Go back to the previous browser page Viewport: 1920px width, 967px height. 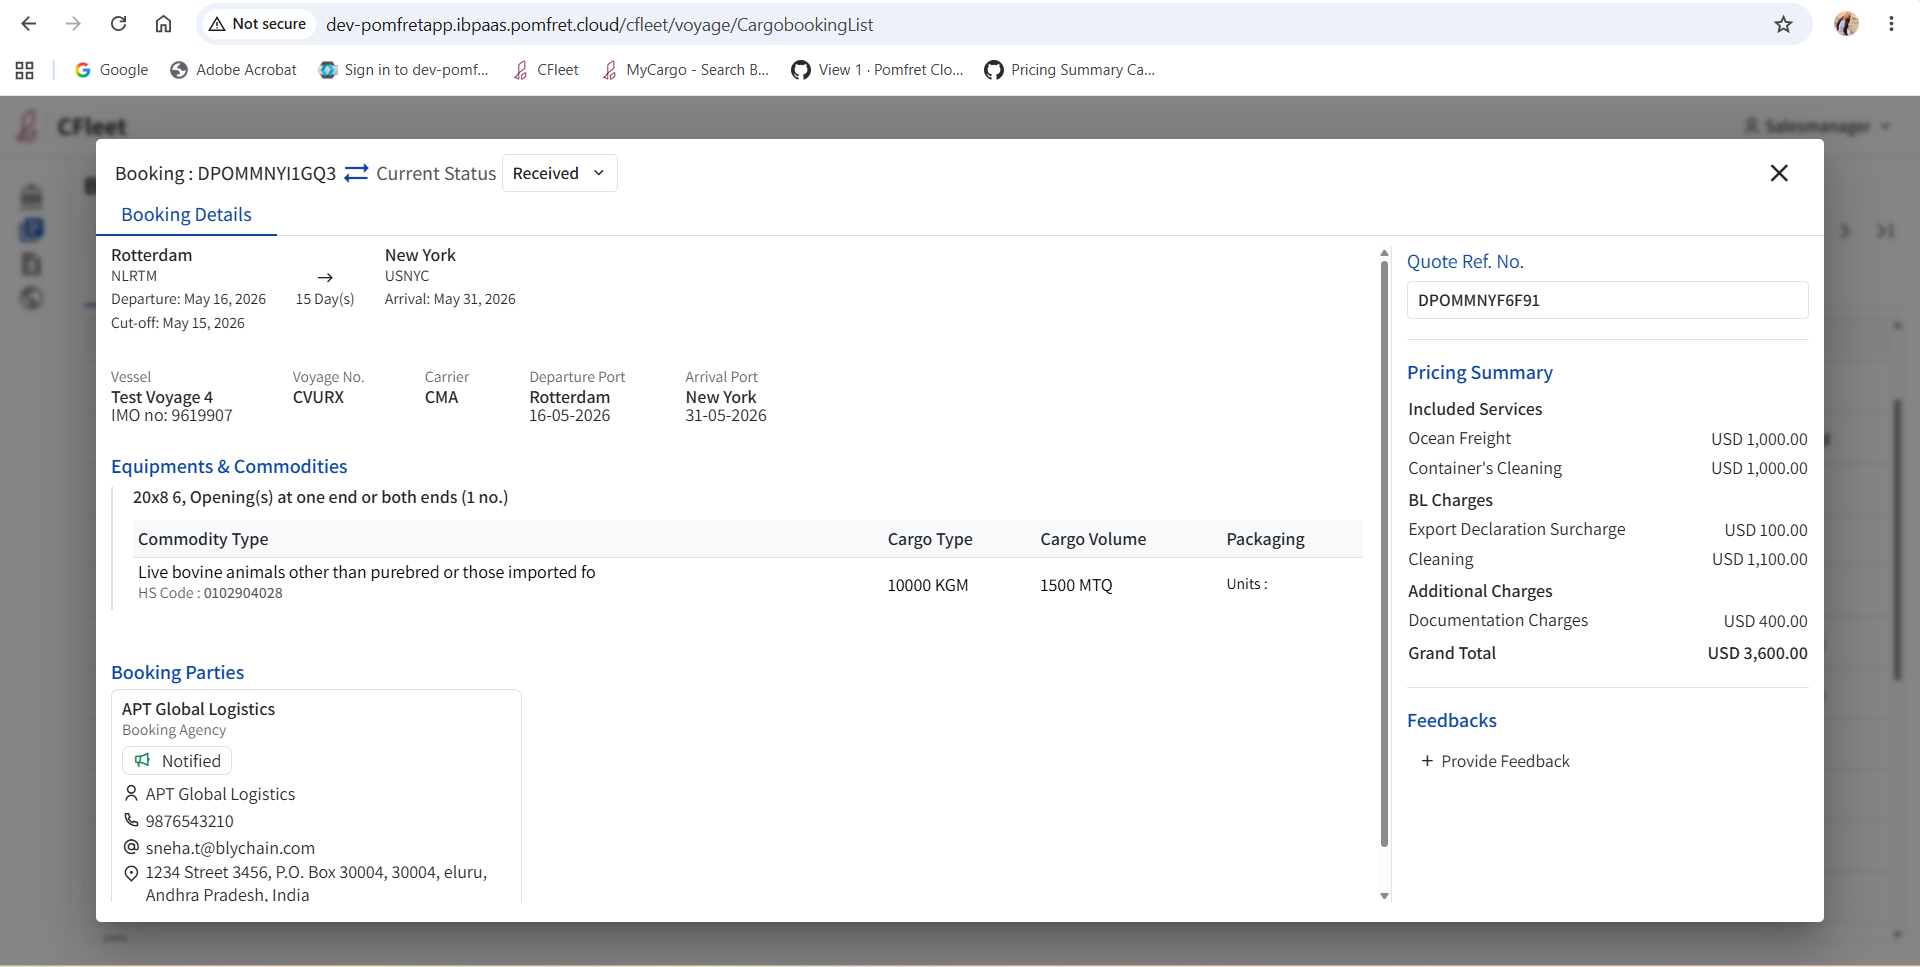[28, 24]
